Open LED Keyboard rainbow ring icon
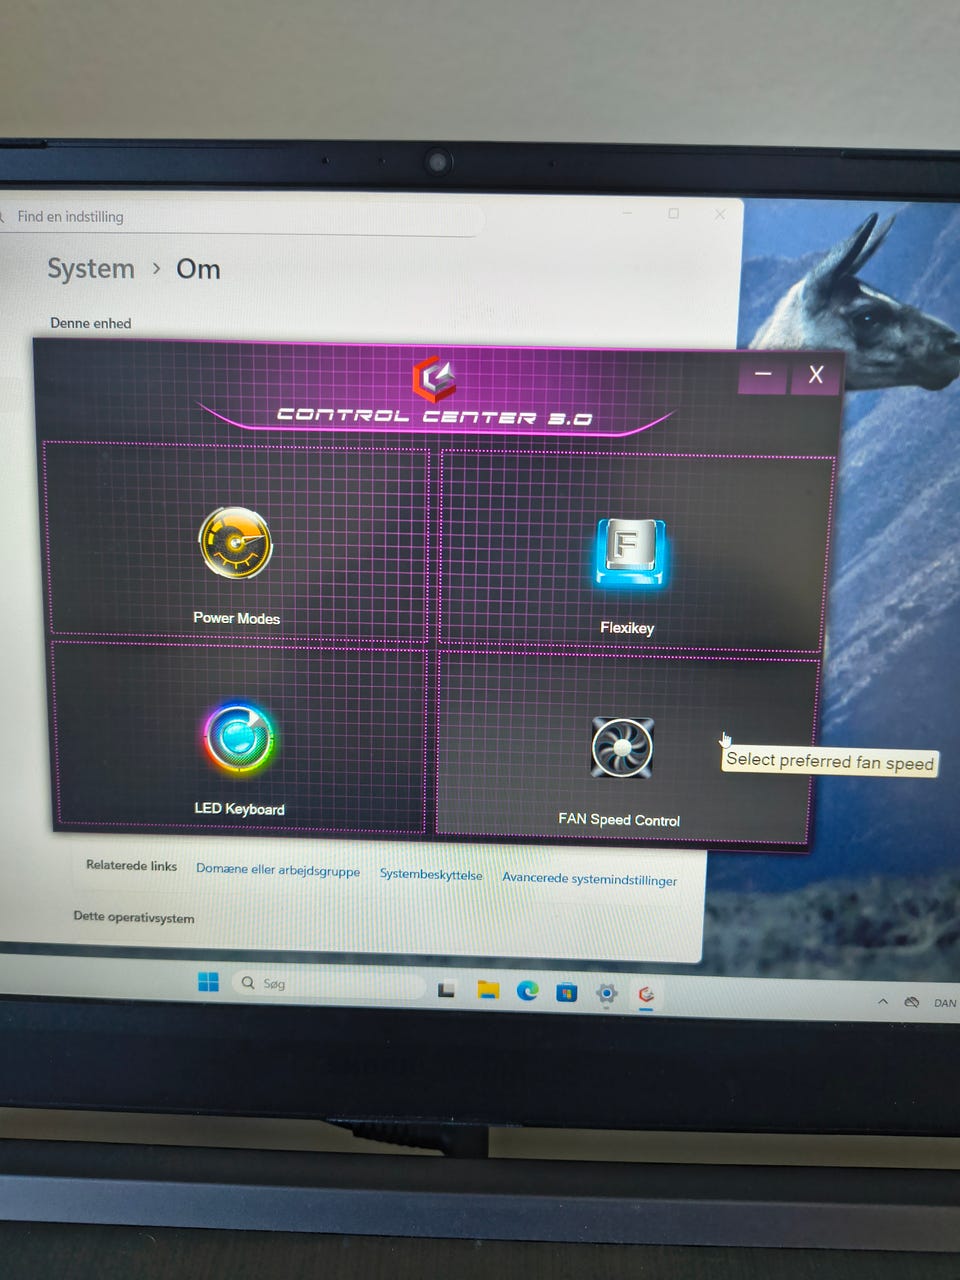 tap(239, 738)
